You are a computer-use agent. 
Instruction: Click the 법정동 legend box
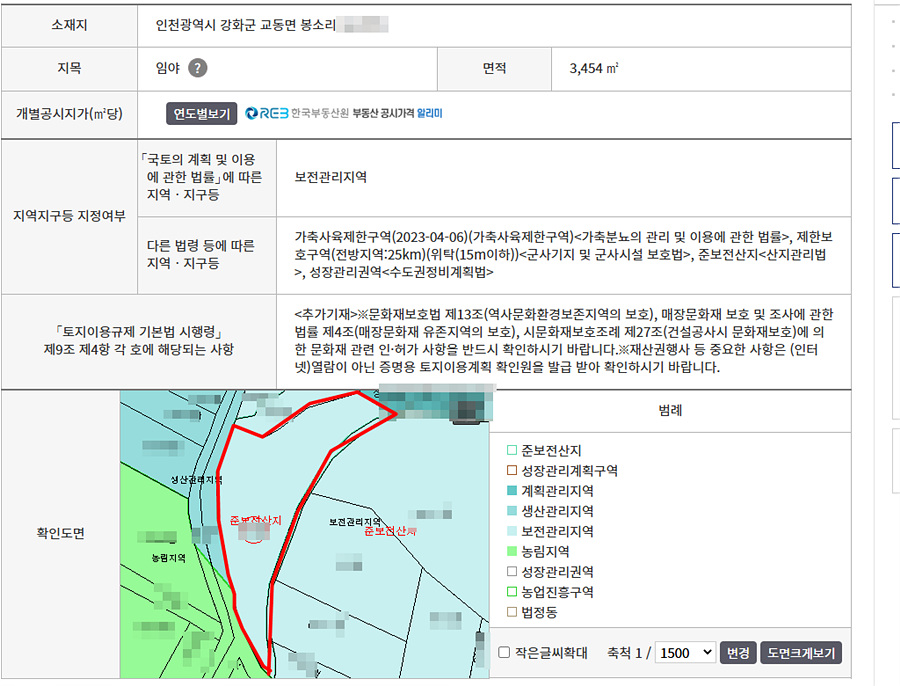tap(512, 612)
